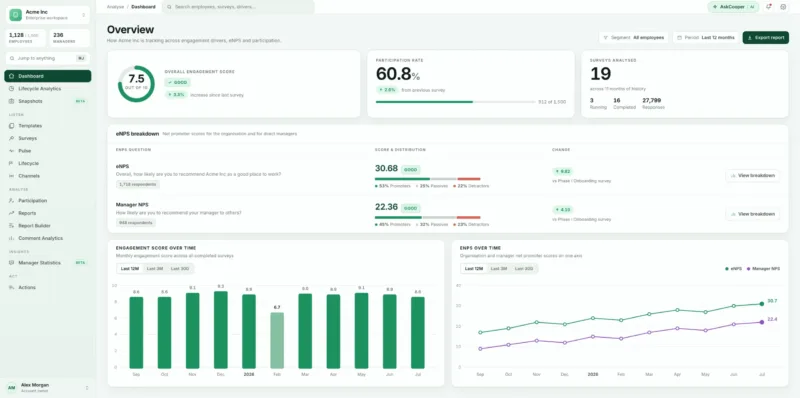Open Lifecycle via its flag icon

pos(12,163)
